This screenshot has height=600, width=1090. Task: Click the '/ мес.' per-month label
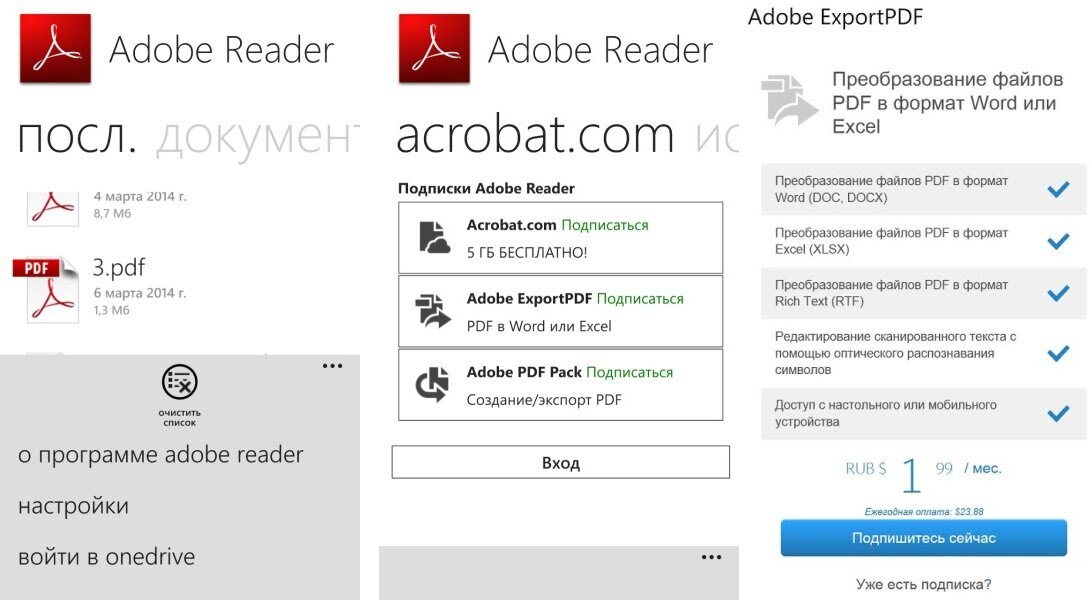pos(982,469)
